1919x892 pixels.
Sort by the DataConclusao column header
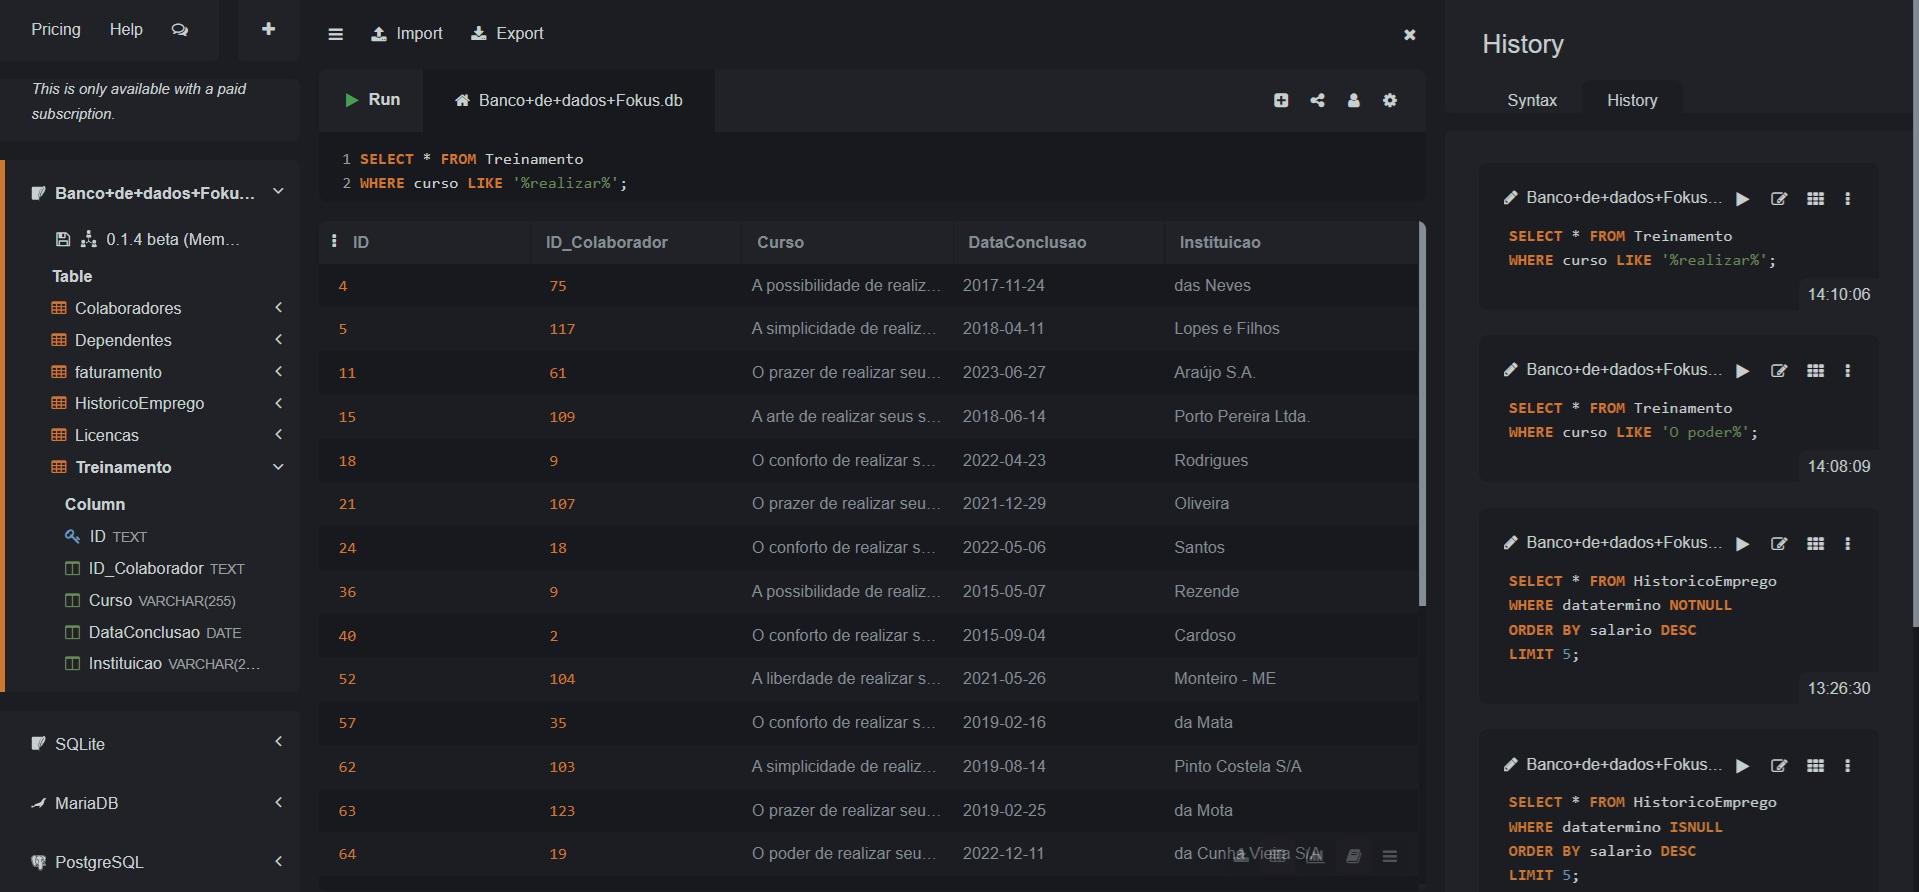[1027, 242]
